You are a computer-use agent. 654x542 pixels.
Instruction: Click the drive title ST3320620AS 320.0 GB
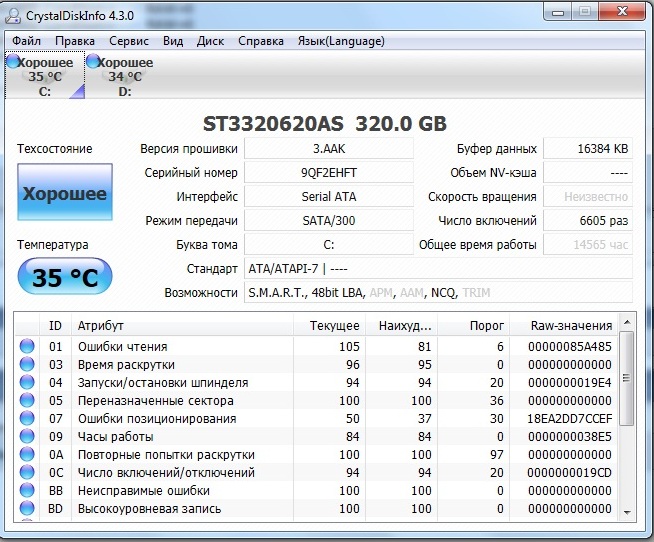pyautogui.click(x=324, y=124)
